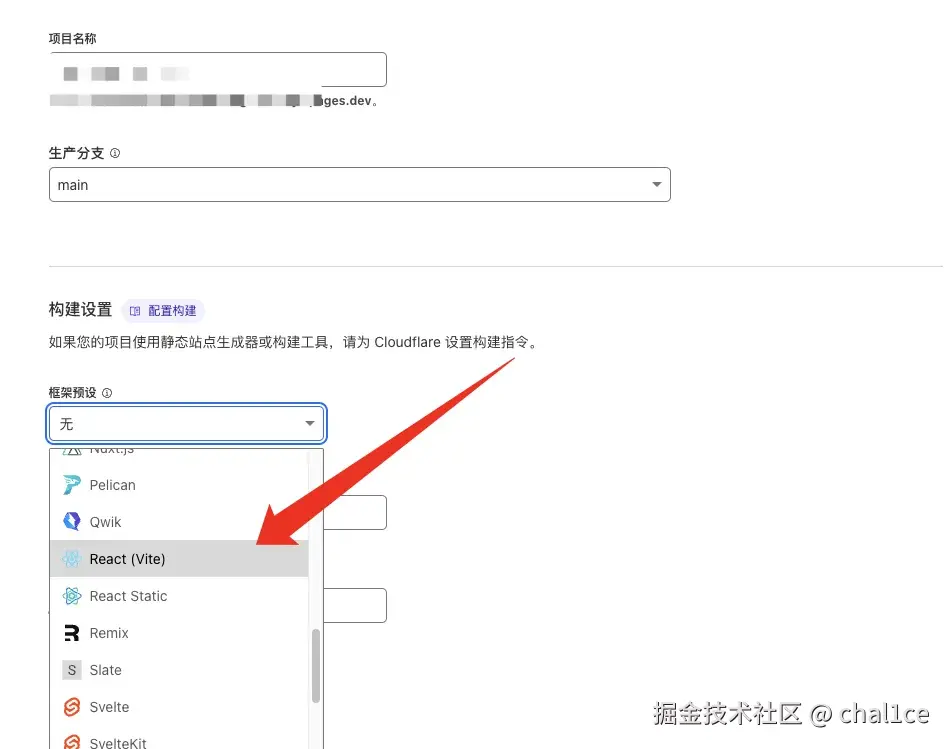Click the Remix 'R' icon
Screen dimensions: 951x749
[71, 633]
